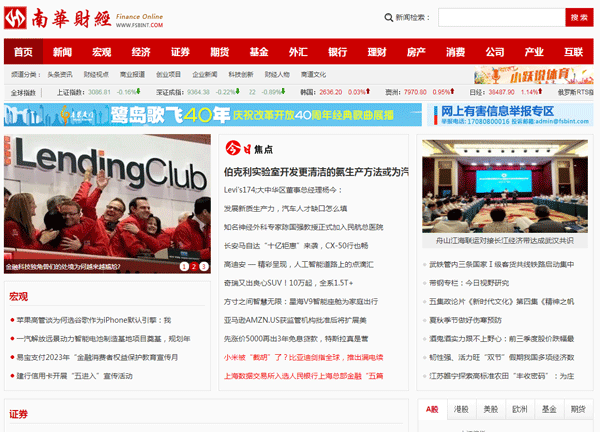The image size is (600, 432).
Task: Click the 企业新闻 channel link
Action: [x=205, y=75]
